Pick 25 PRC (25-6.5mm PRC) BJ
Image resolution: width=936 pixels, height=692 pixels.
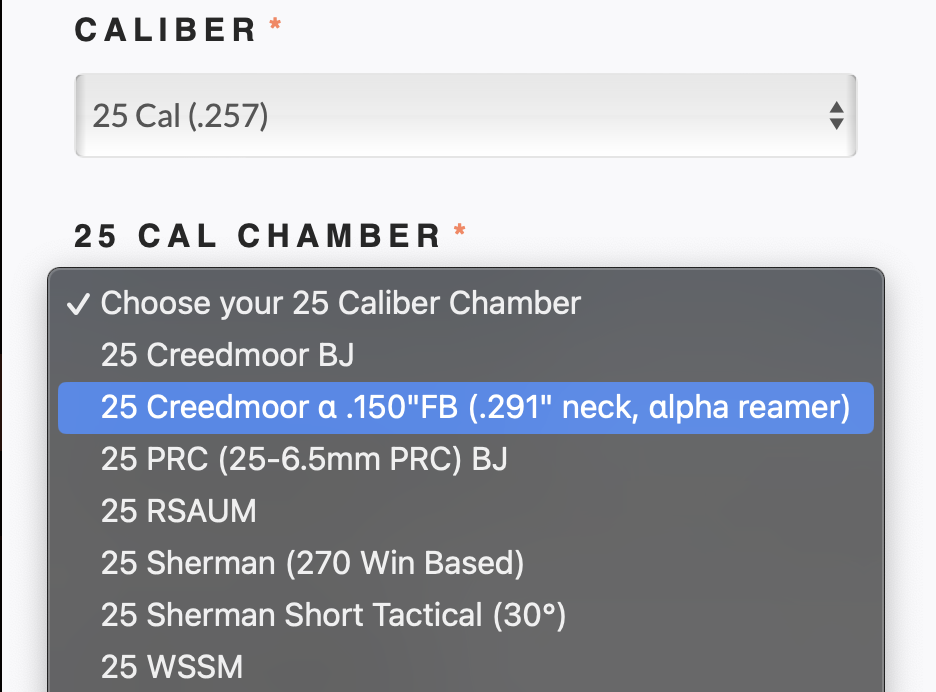point(304,459)
